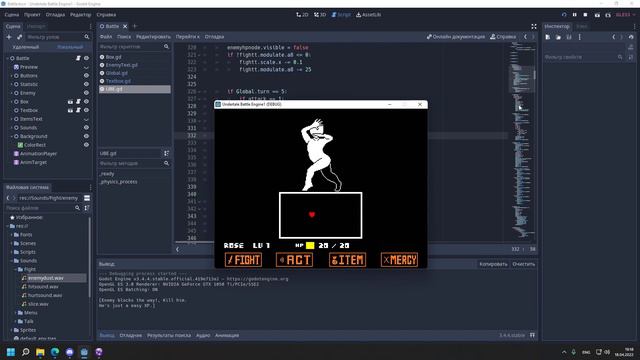Open the Справка top menu

point(106,15)
